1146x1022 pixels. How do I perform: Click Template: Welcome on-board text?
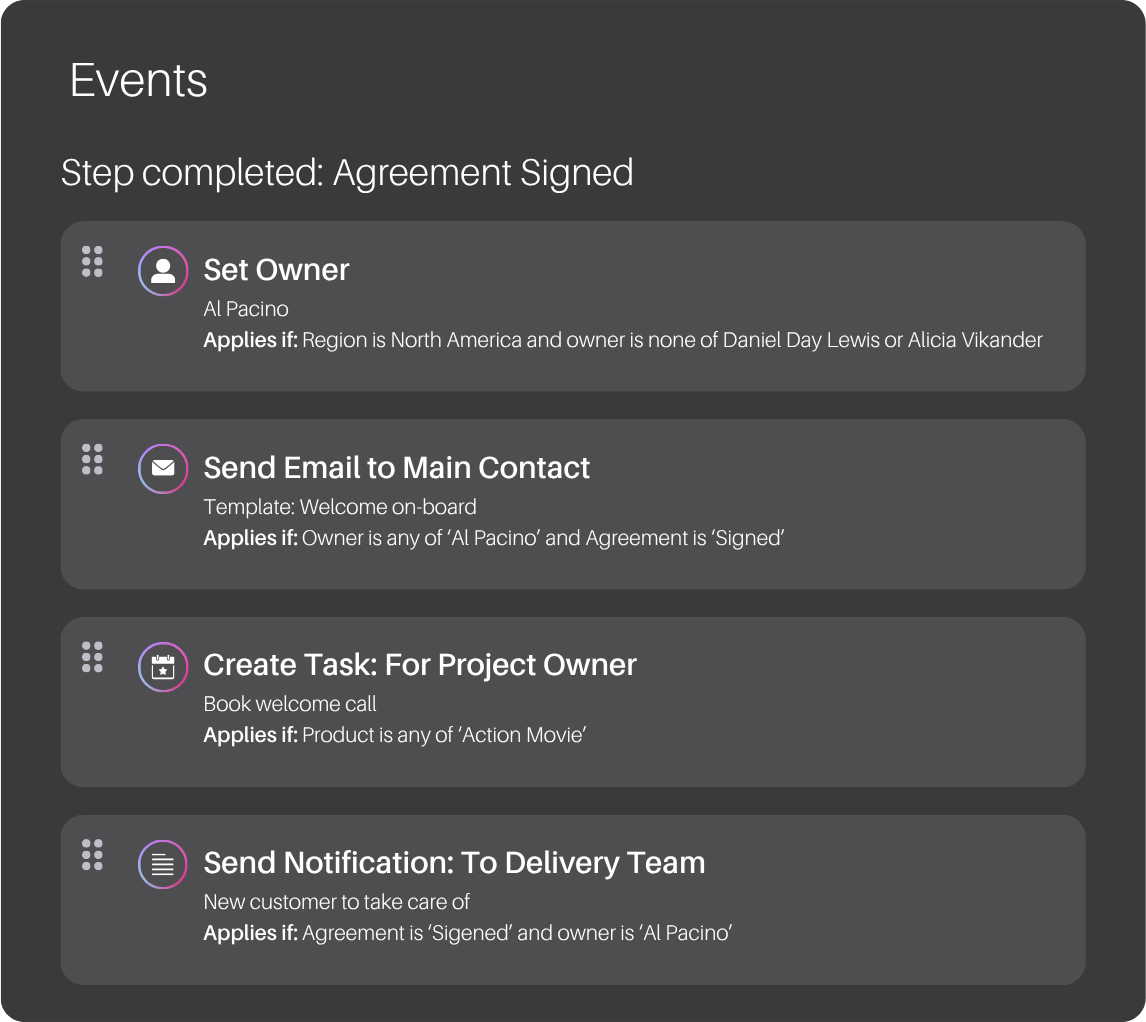[340, 507]
